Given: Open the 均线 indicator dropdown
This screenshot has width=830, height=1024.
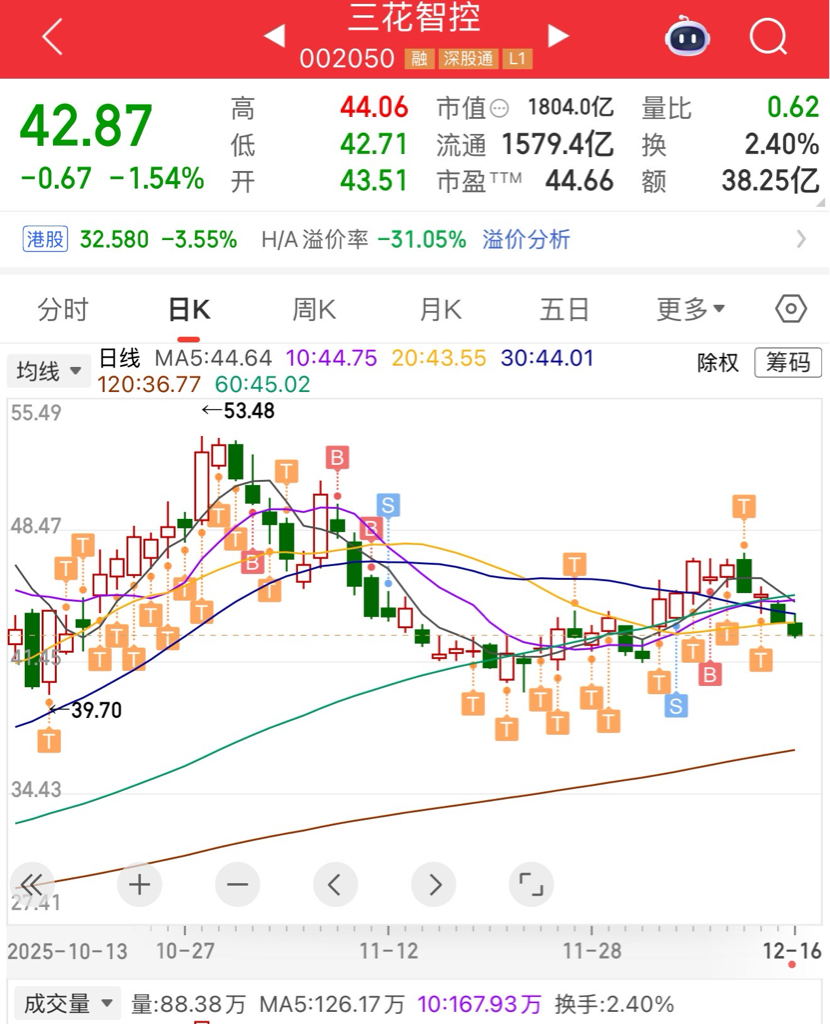Looking at the screenshot, I should pos(49,371).
